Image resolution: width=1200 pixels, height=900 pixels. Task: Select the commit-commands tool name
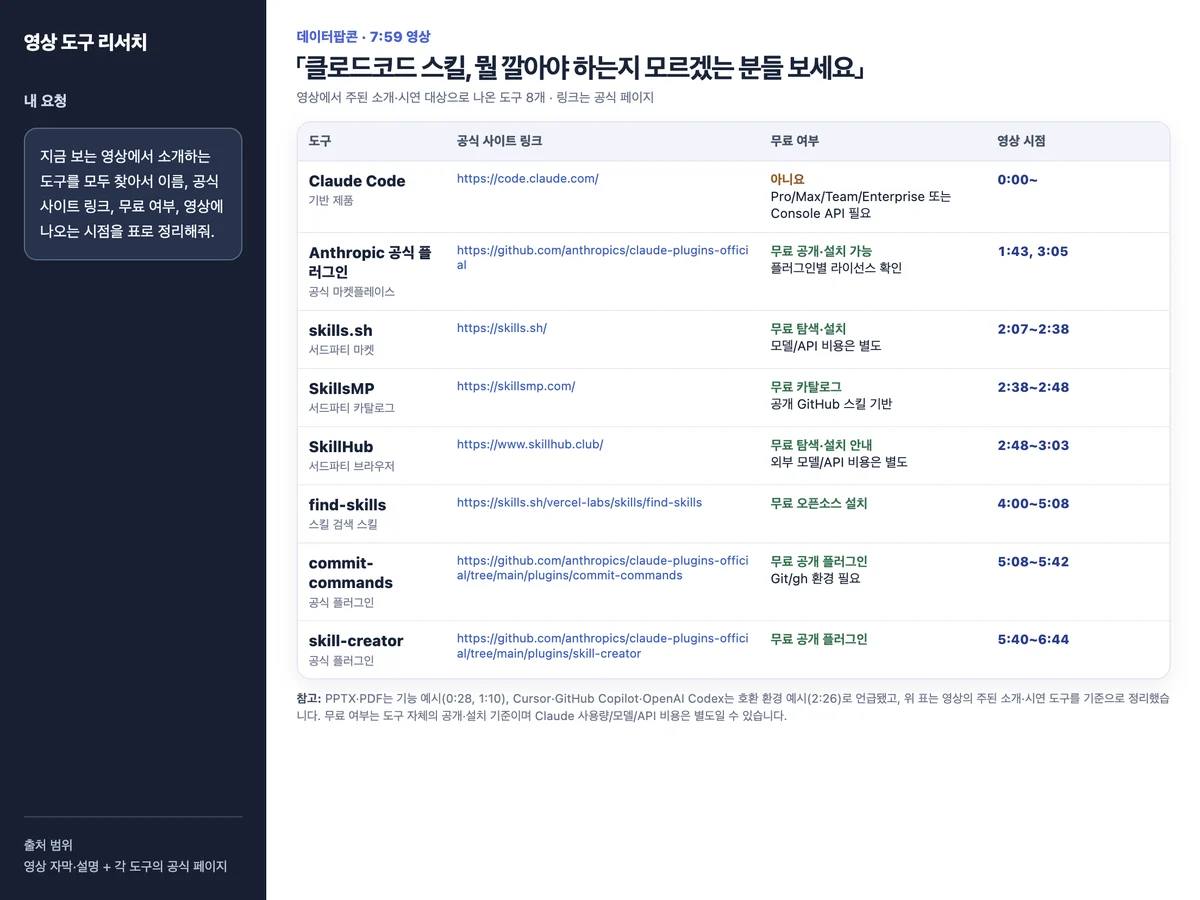(351, 572)
